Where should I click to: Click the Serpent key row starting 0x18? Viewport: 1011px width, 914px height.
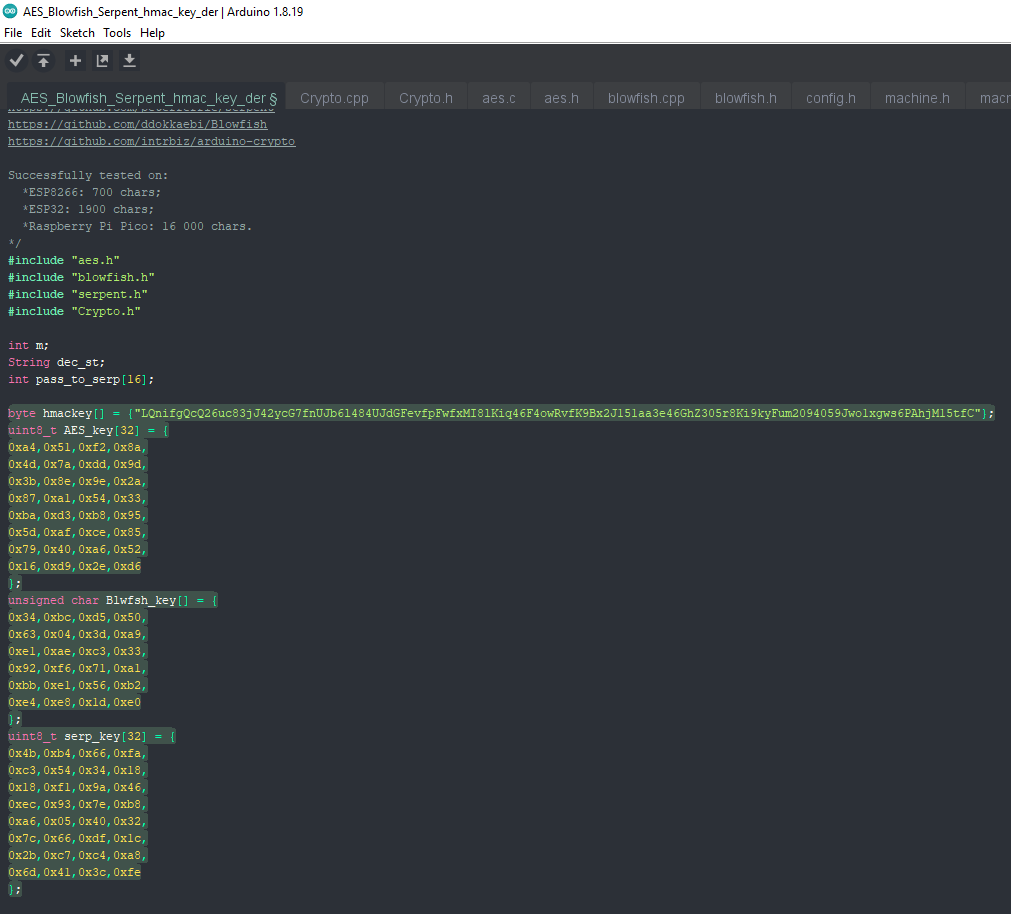77,788
